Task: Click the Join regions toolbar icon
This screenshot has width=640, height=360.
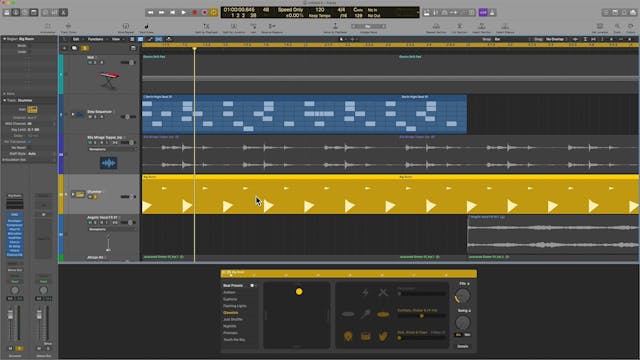Action: (x=253, y=28)
